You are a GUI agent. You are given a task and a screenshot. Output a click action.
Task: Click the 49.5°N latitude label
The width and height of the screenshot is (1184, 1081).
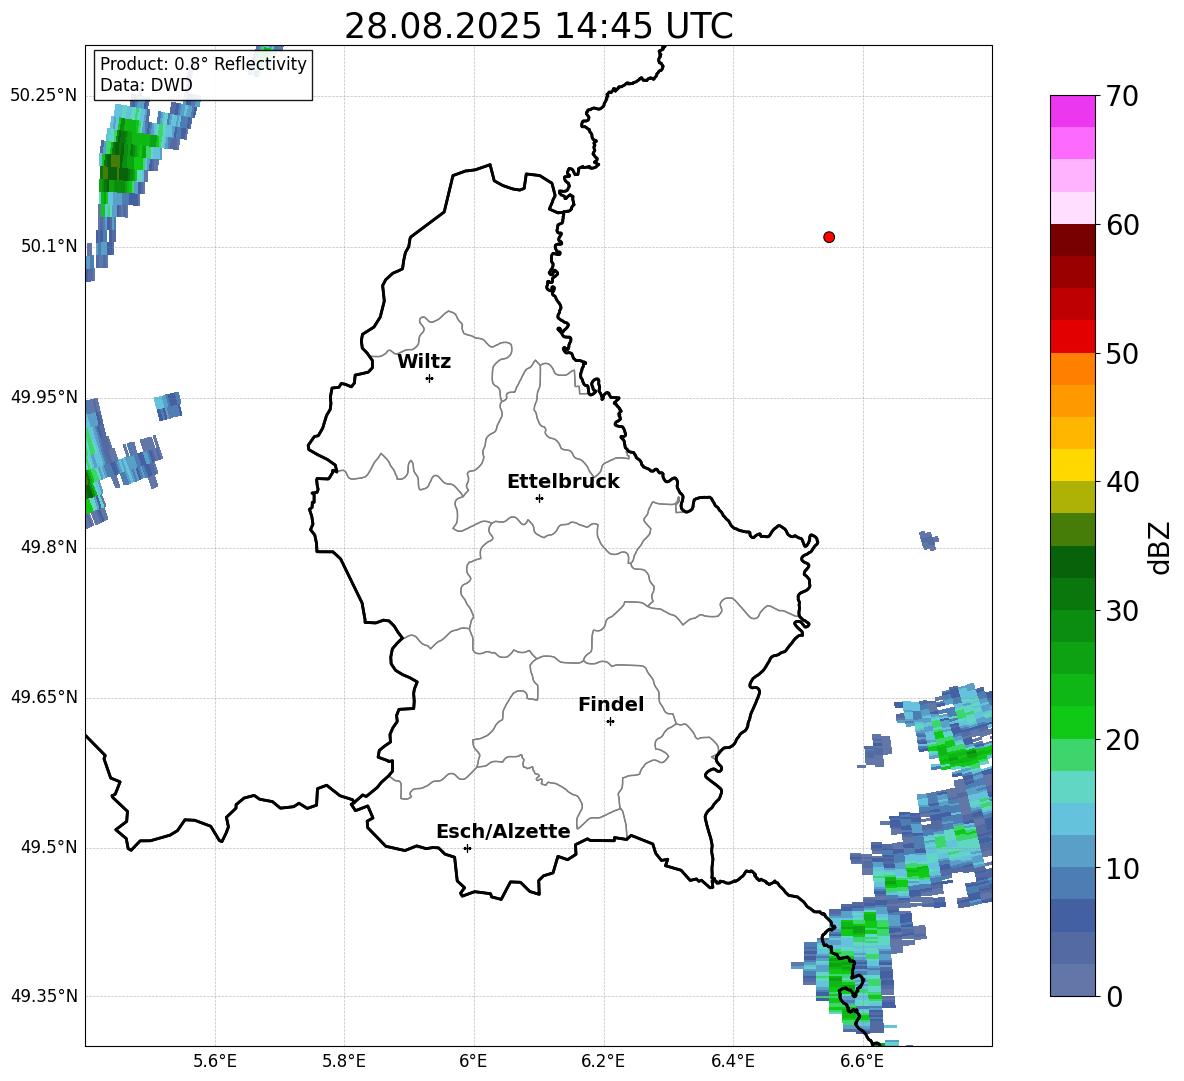pyautogui.click(x=49, y=847)
